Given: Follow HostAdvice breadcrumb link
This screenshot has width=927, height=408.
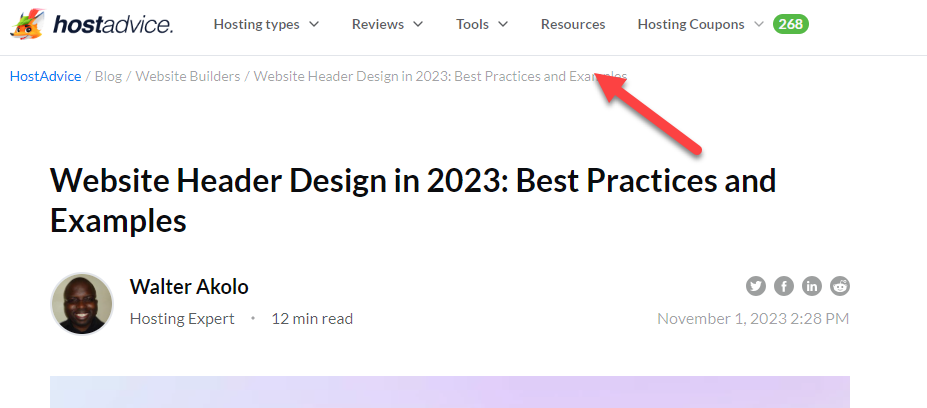Looking at the screenshot, I should [x=46, y=76].
